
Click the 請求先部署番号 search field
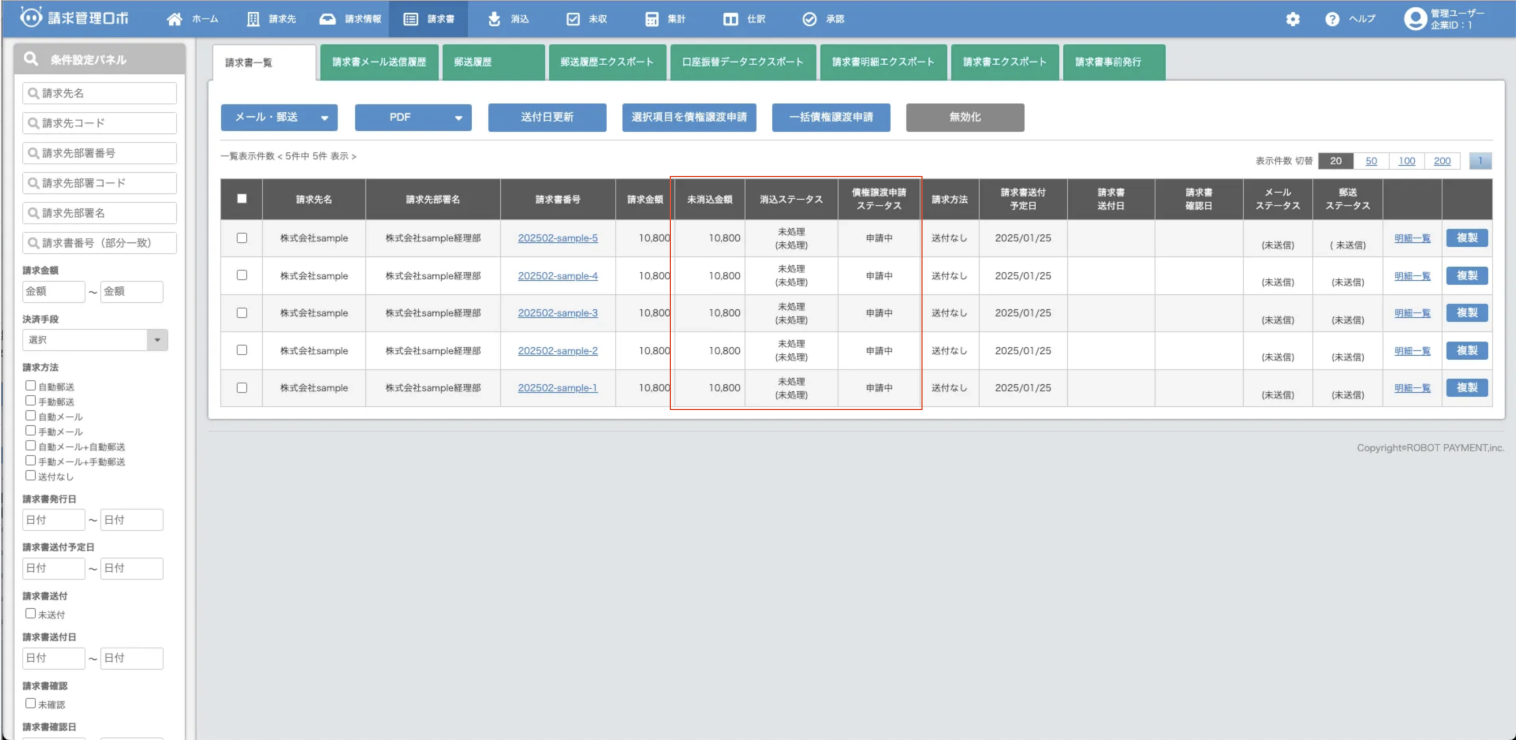click(99, 153)
